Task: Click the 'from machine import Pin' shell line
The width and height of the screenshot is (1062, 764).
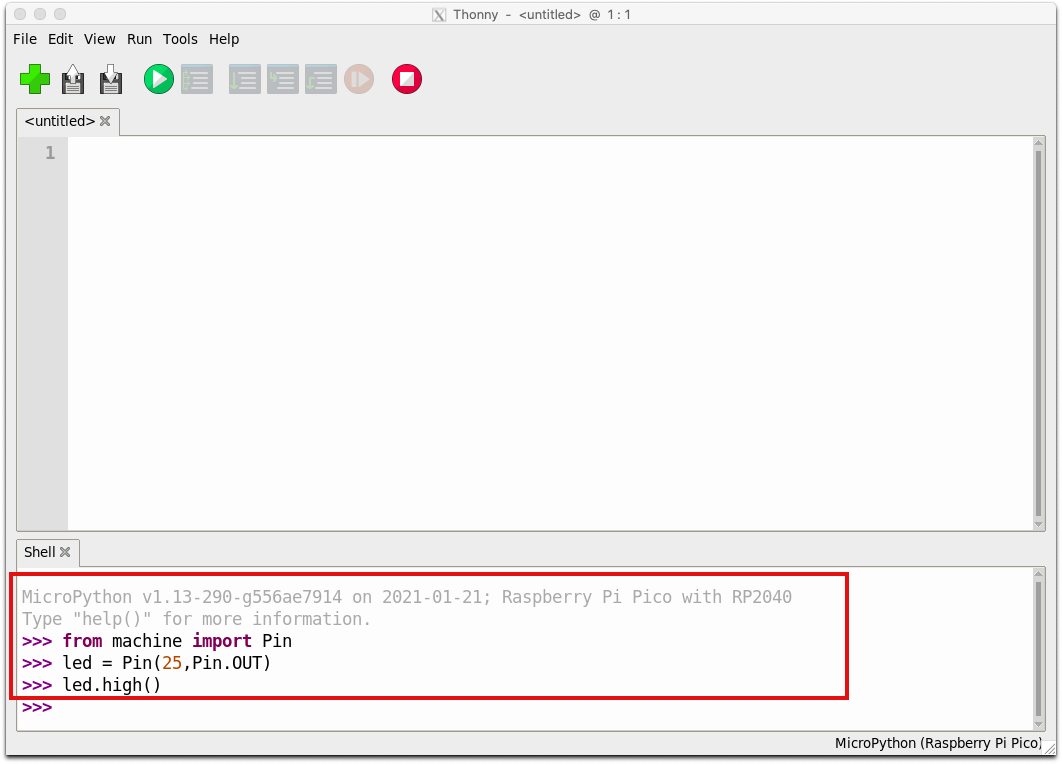Action: 177,641
